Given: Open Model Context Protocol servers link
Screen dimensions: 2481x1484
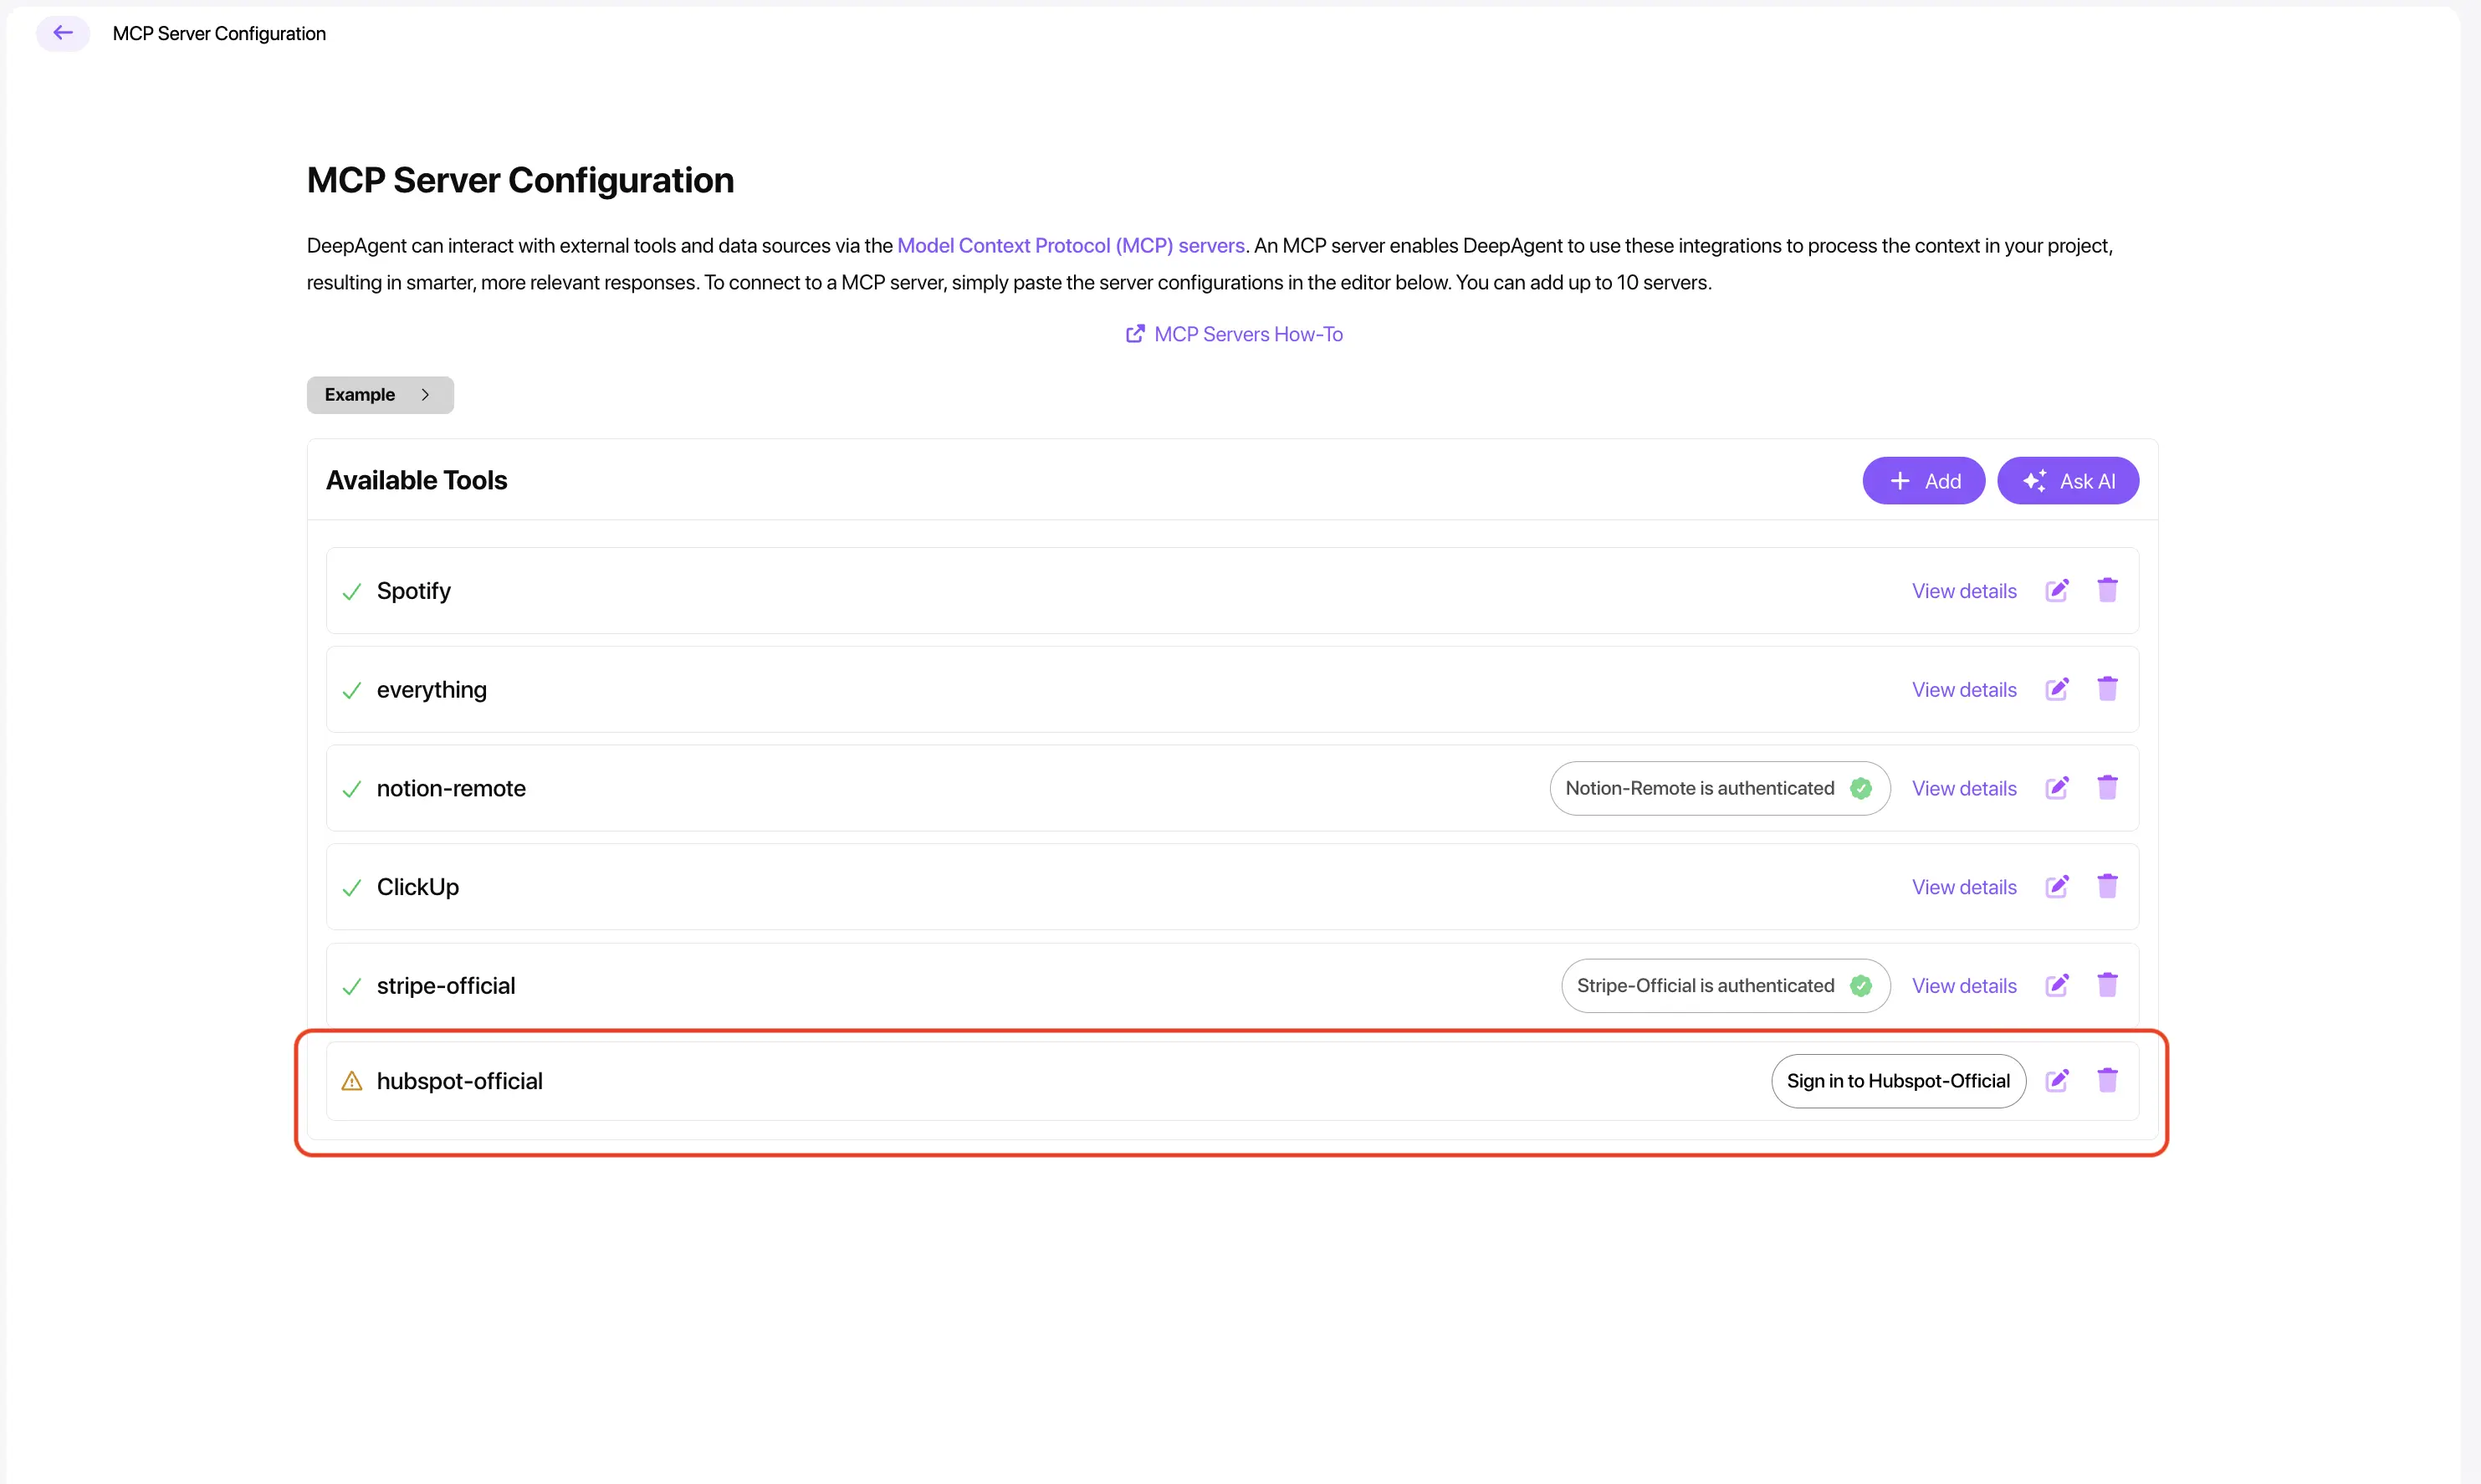Looking at the screenshot, I should tap(1070, 246).
